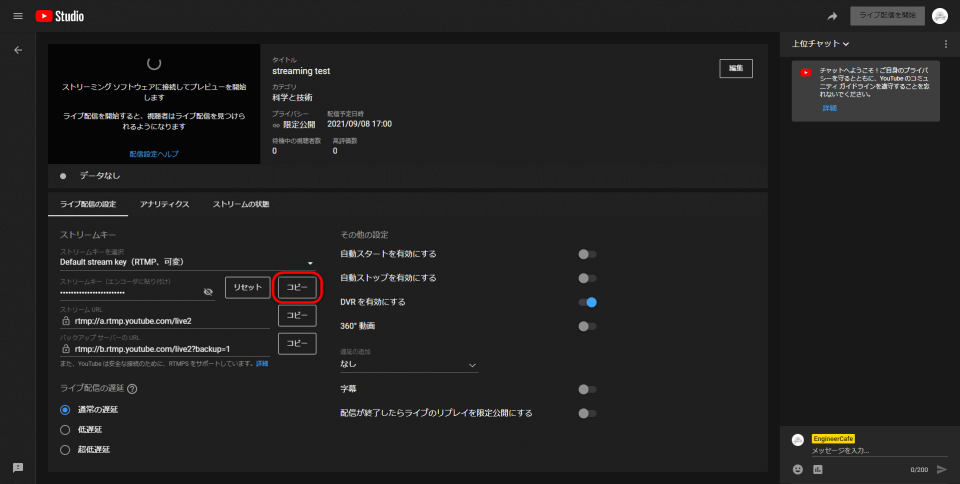The image size is (960, 484).
Task: Click the YouTube Studio logo
Action: tap(60, 16)
